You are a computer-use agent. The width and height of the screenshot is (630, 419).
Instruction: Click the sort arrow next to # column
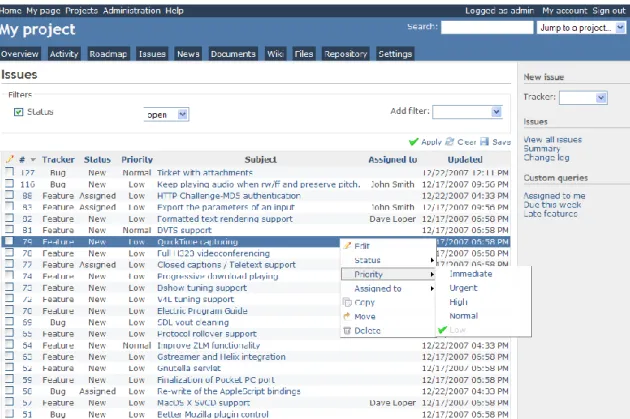(x=33, y=160)
